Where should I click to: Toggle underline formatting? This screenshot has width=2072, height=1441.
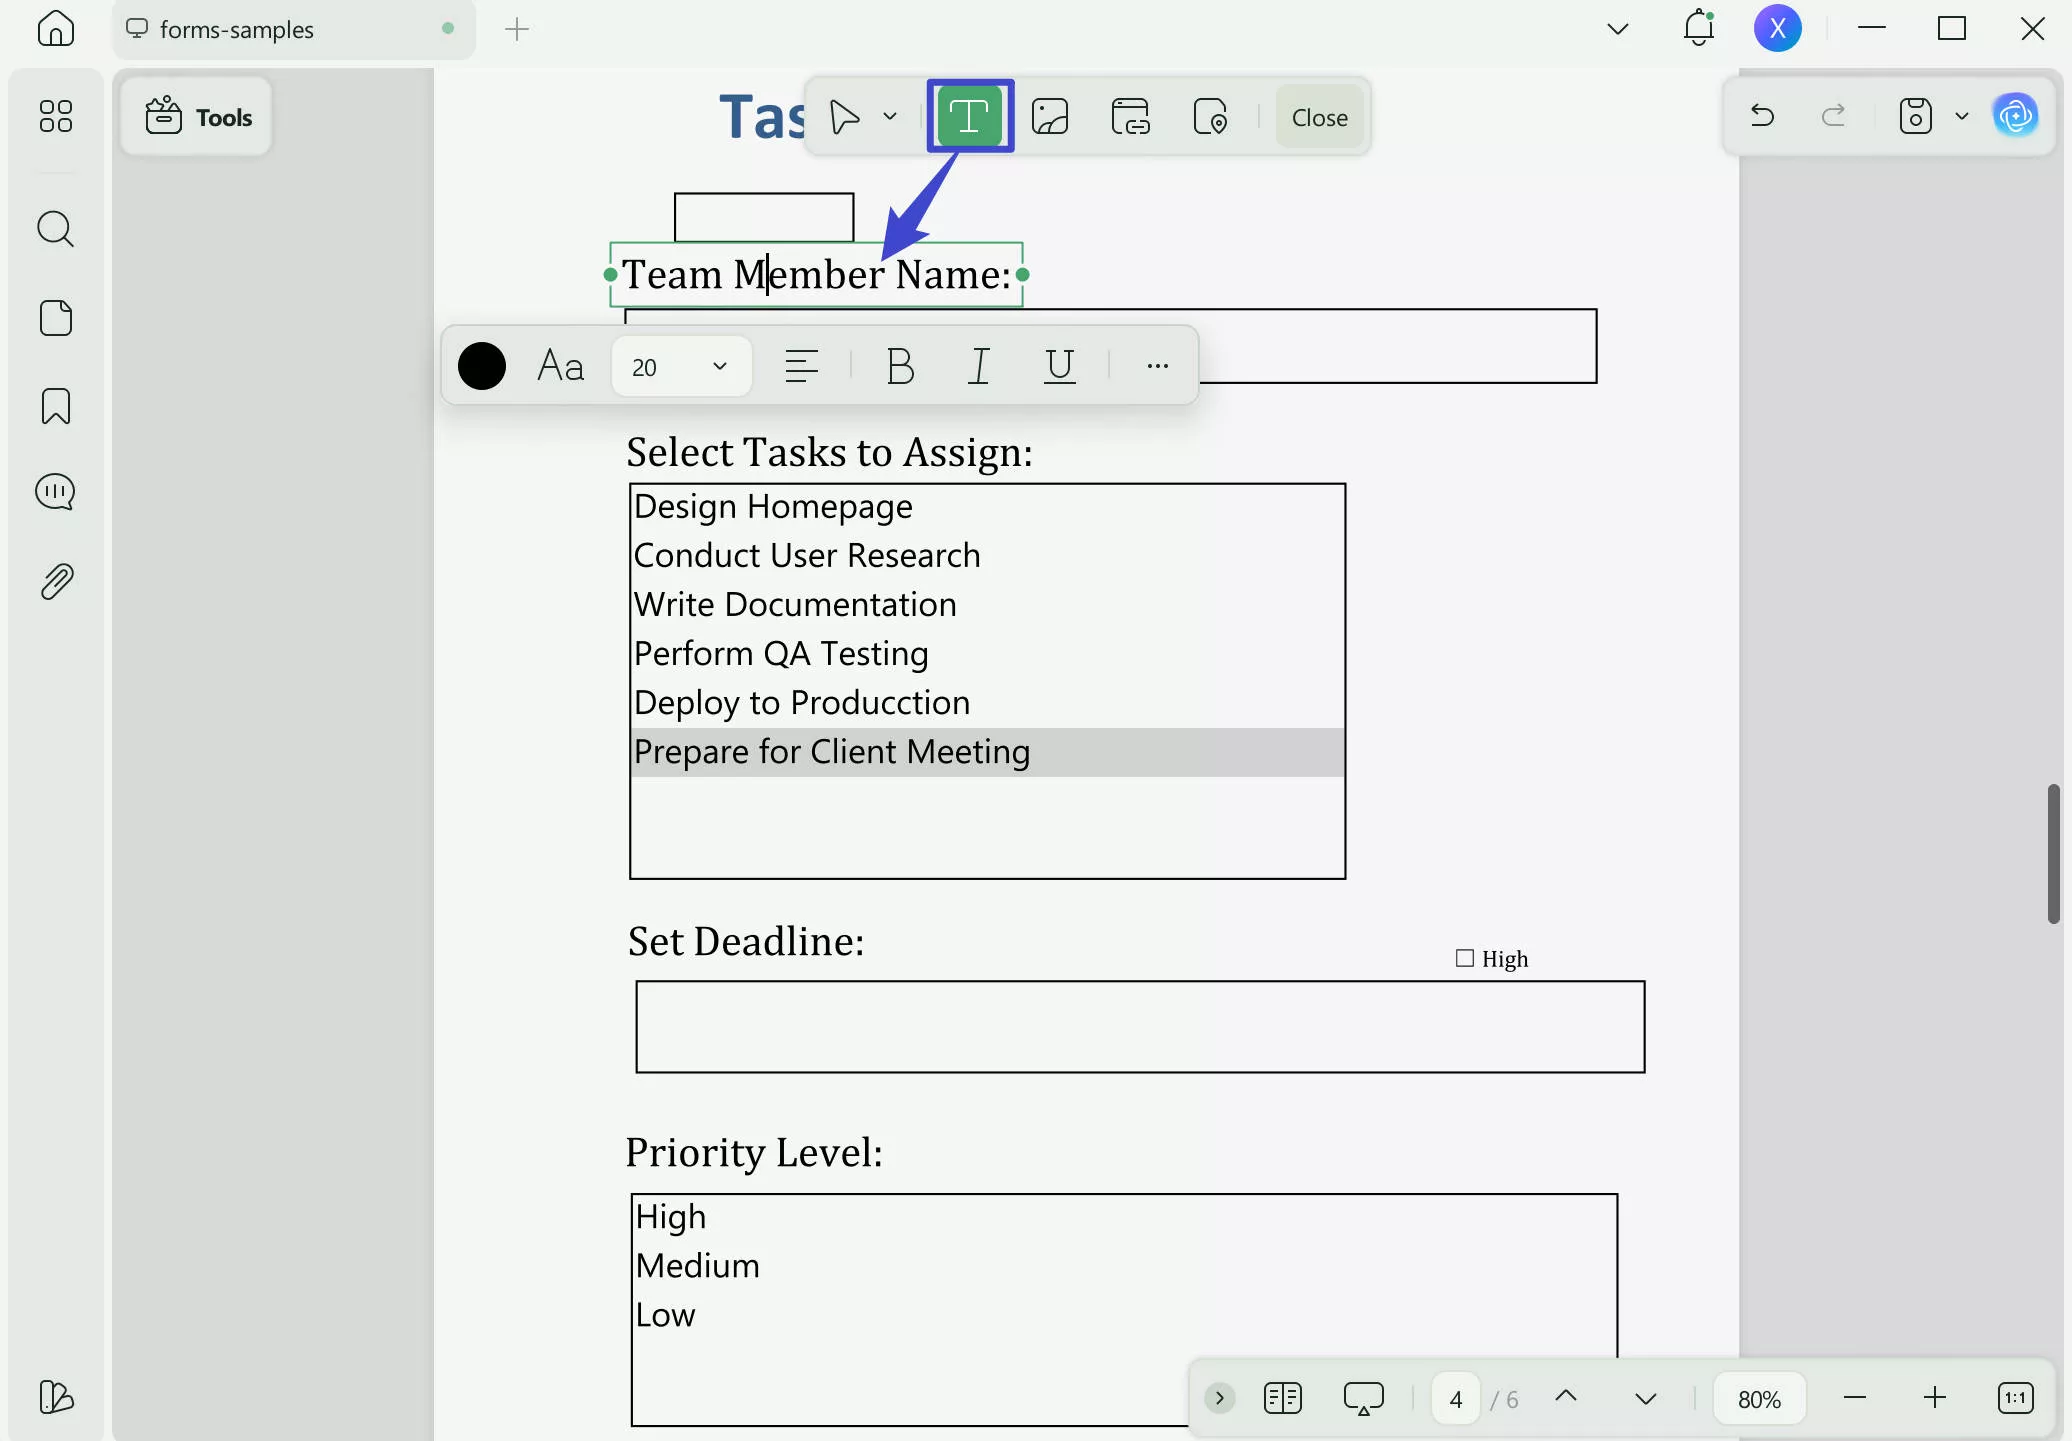coord(1059,366)
